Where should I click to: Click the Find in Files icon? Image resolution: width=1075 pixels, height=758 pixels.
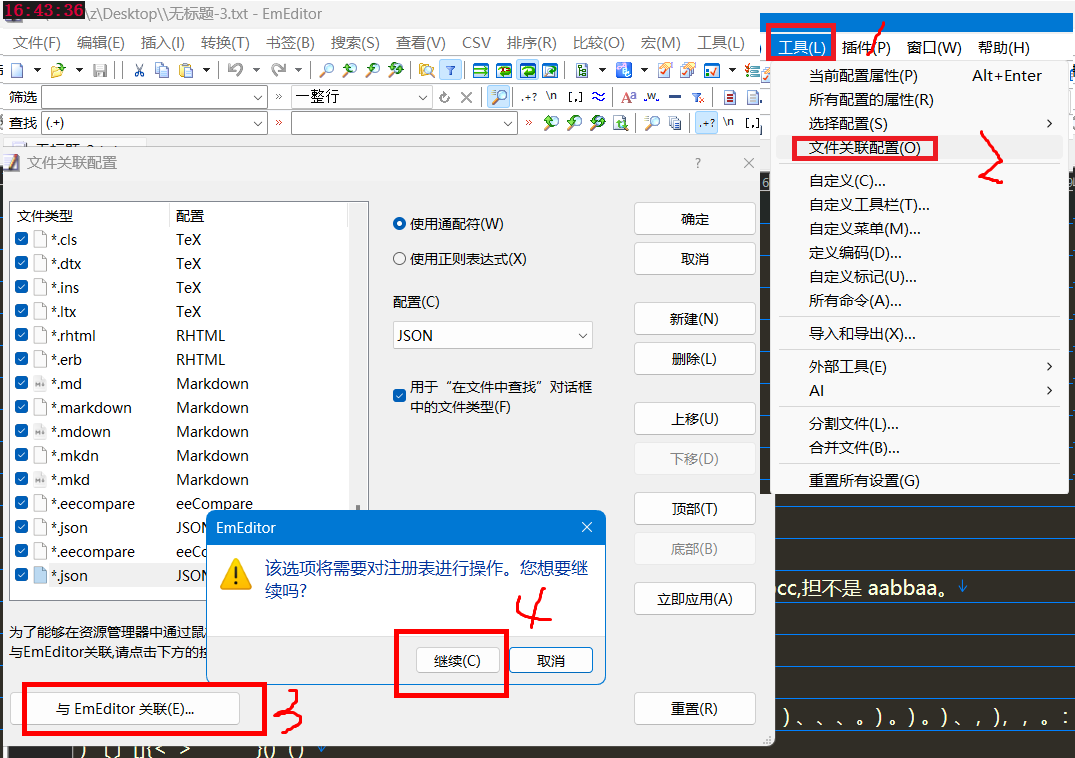pos(426,70)
